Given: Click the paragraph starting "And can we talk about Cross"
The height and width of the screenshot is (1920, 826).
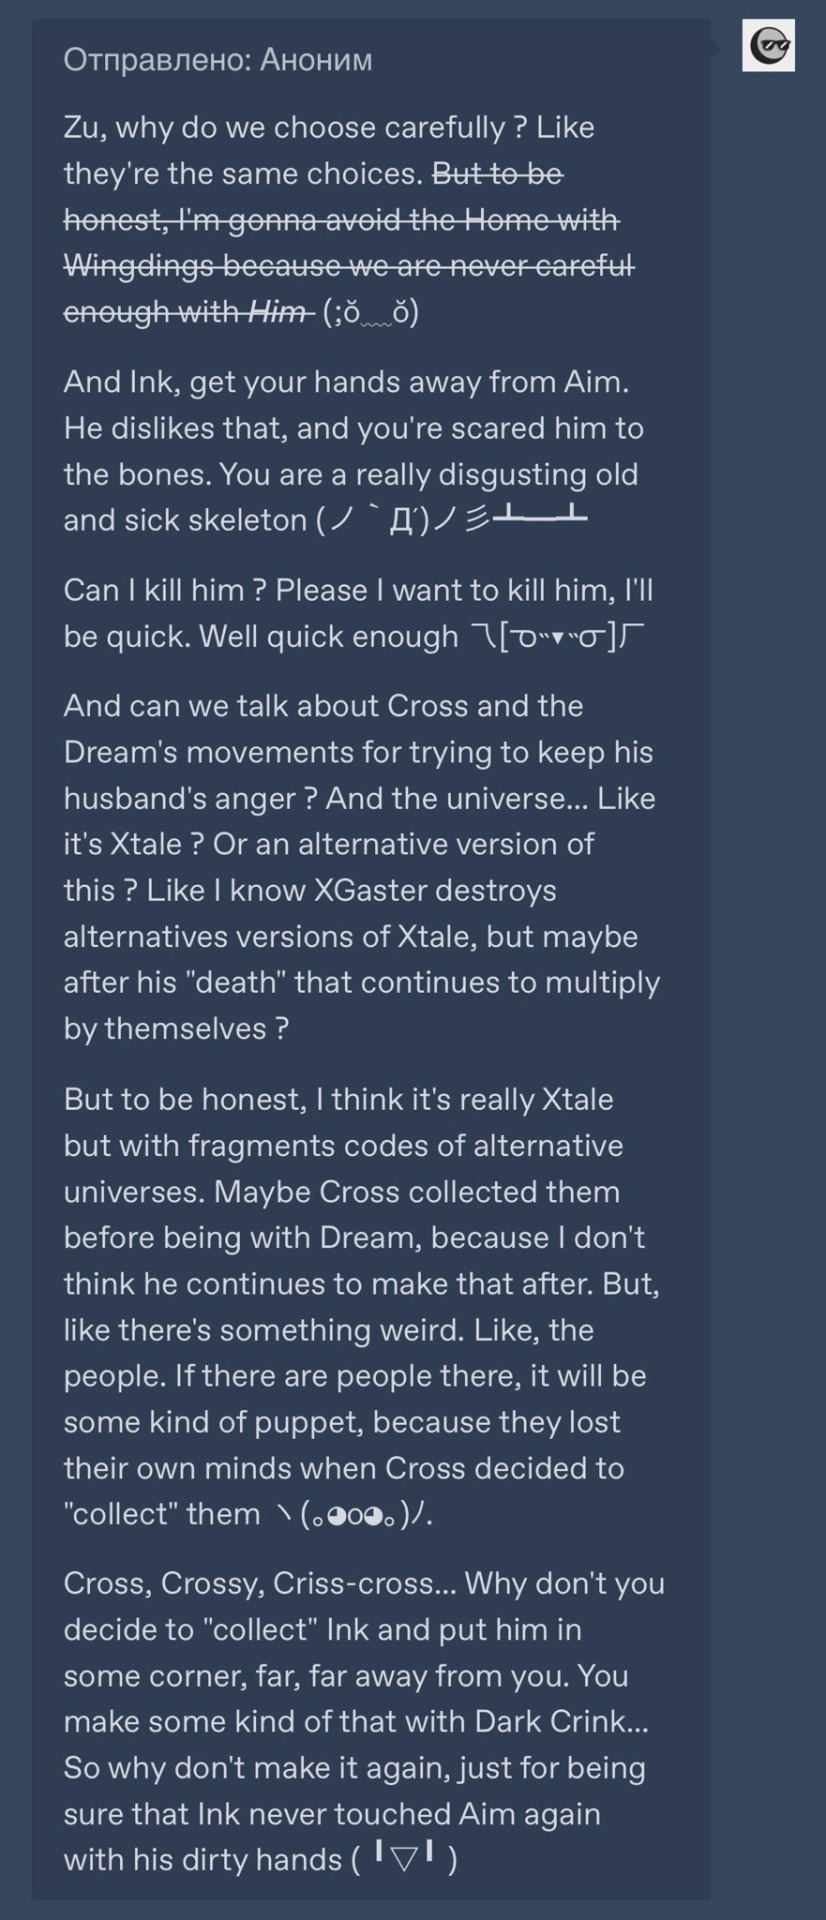Looking at the screenshot, I should [x=360, y=867].
